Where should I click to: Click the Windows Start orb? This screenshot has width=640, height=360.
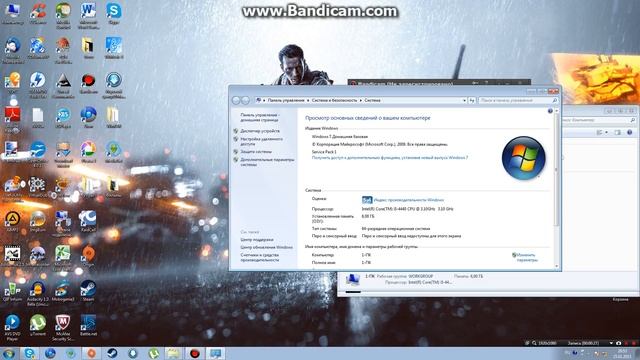coord(8,353)
